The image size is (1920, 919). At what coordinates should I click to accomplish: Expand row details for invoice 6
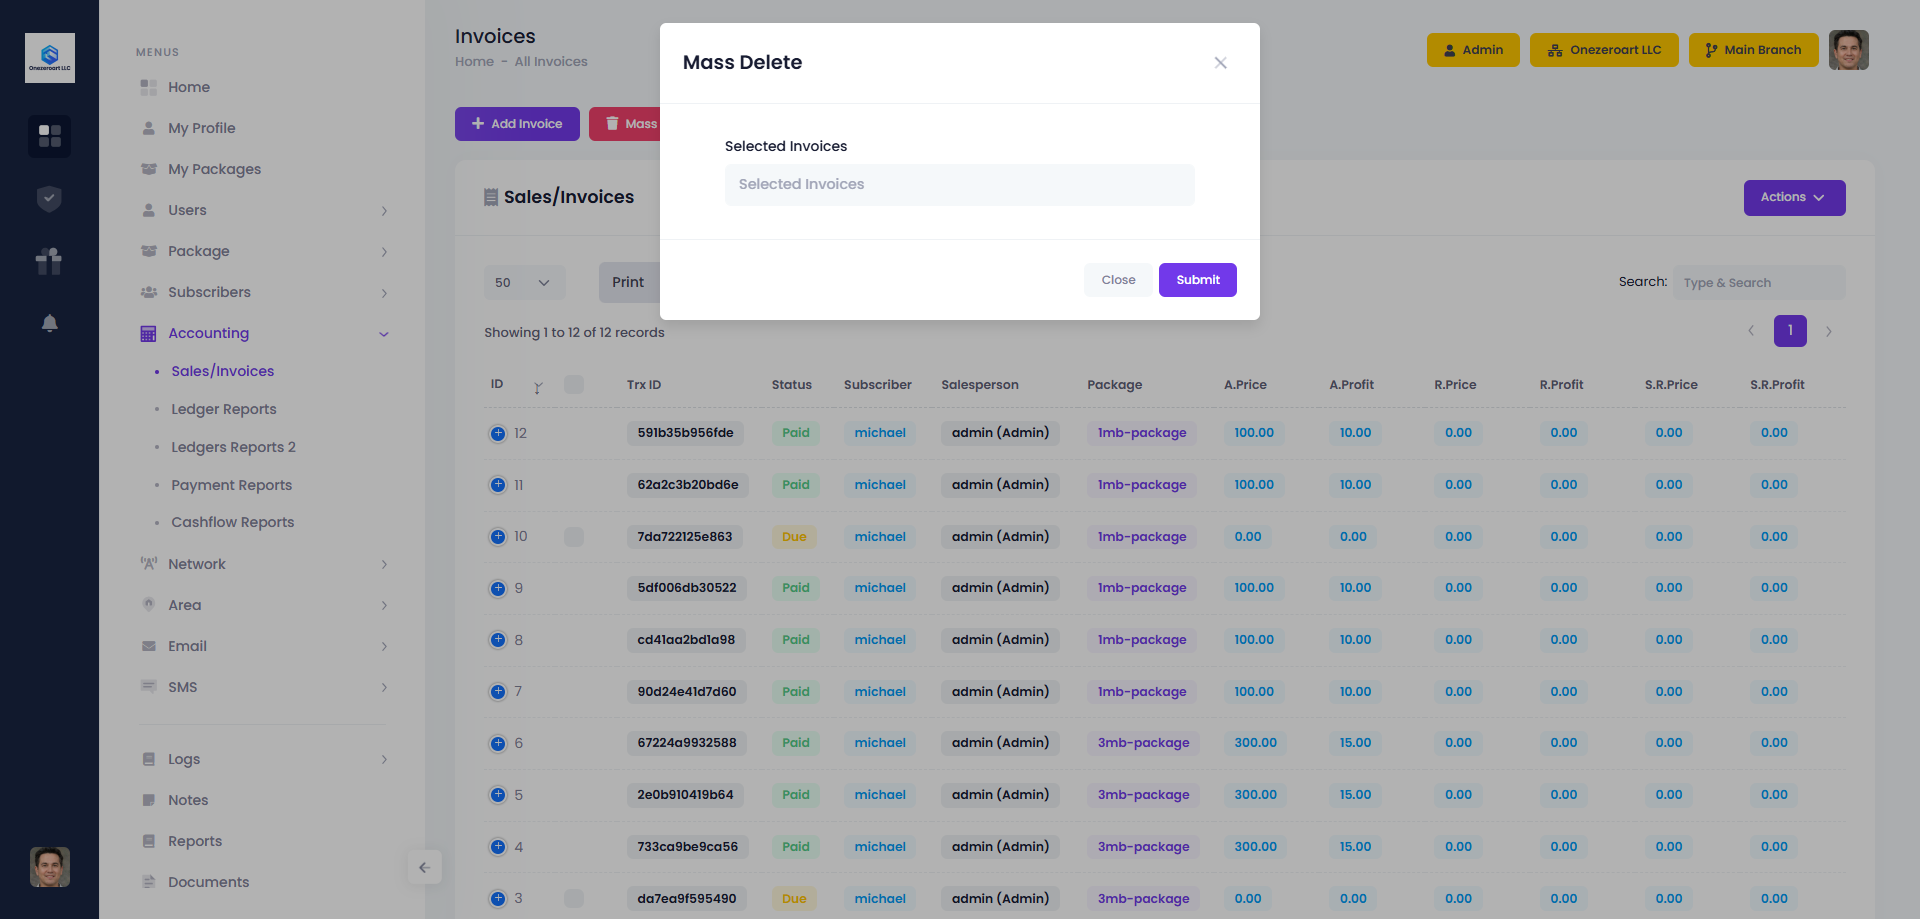(498, 743)
